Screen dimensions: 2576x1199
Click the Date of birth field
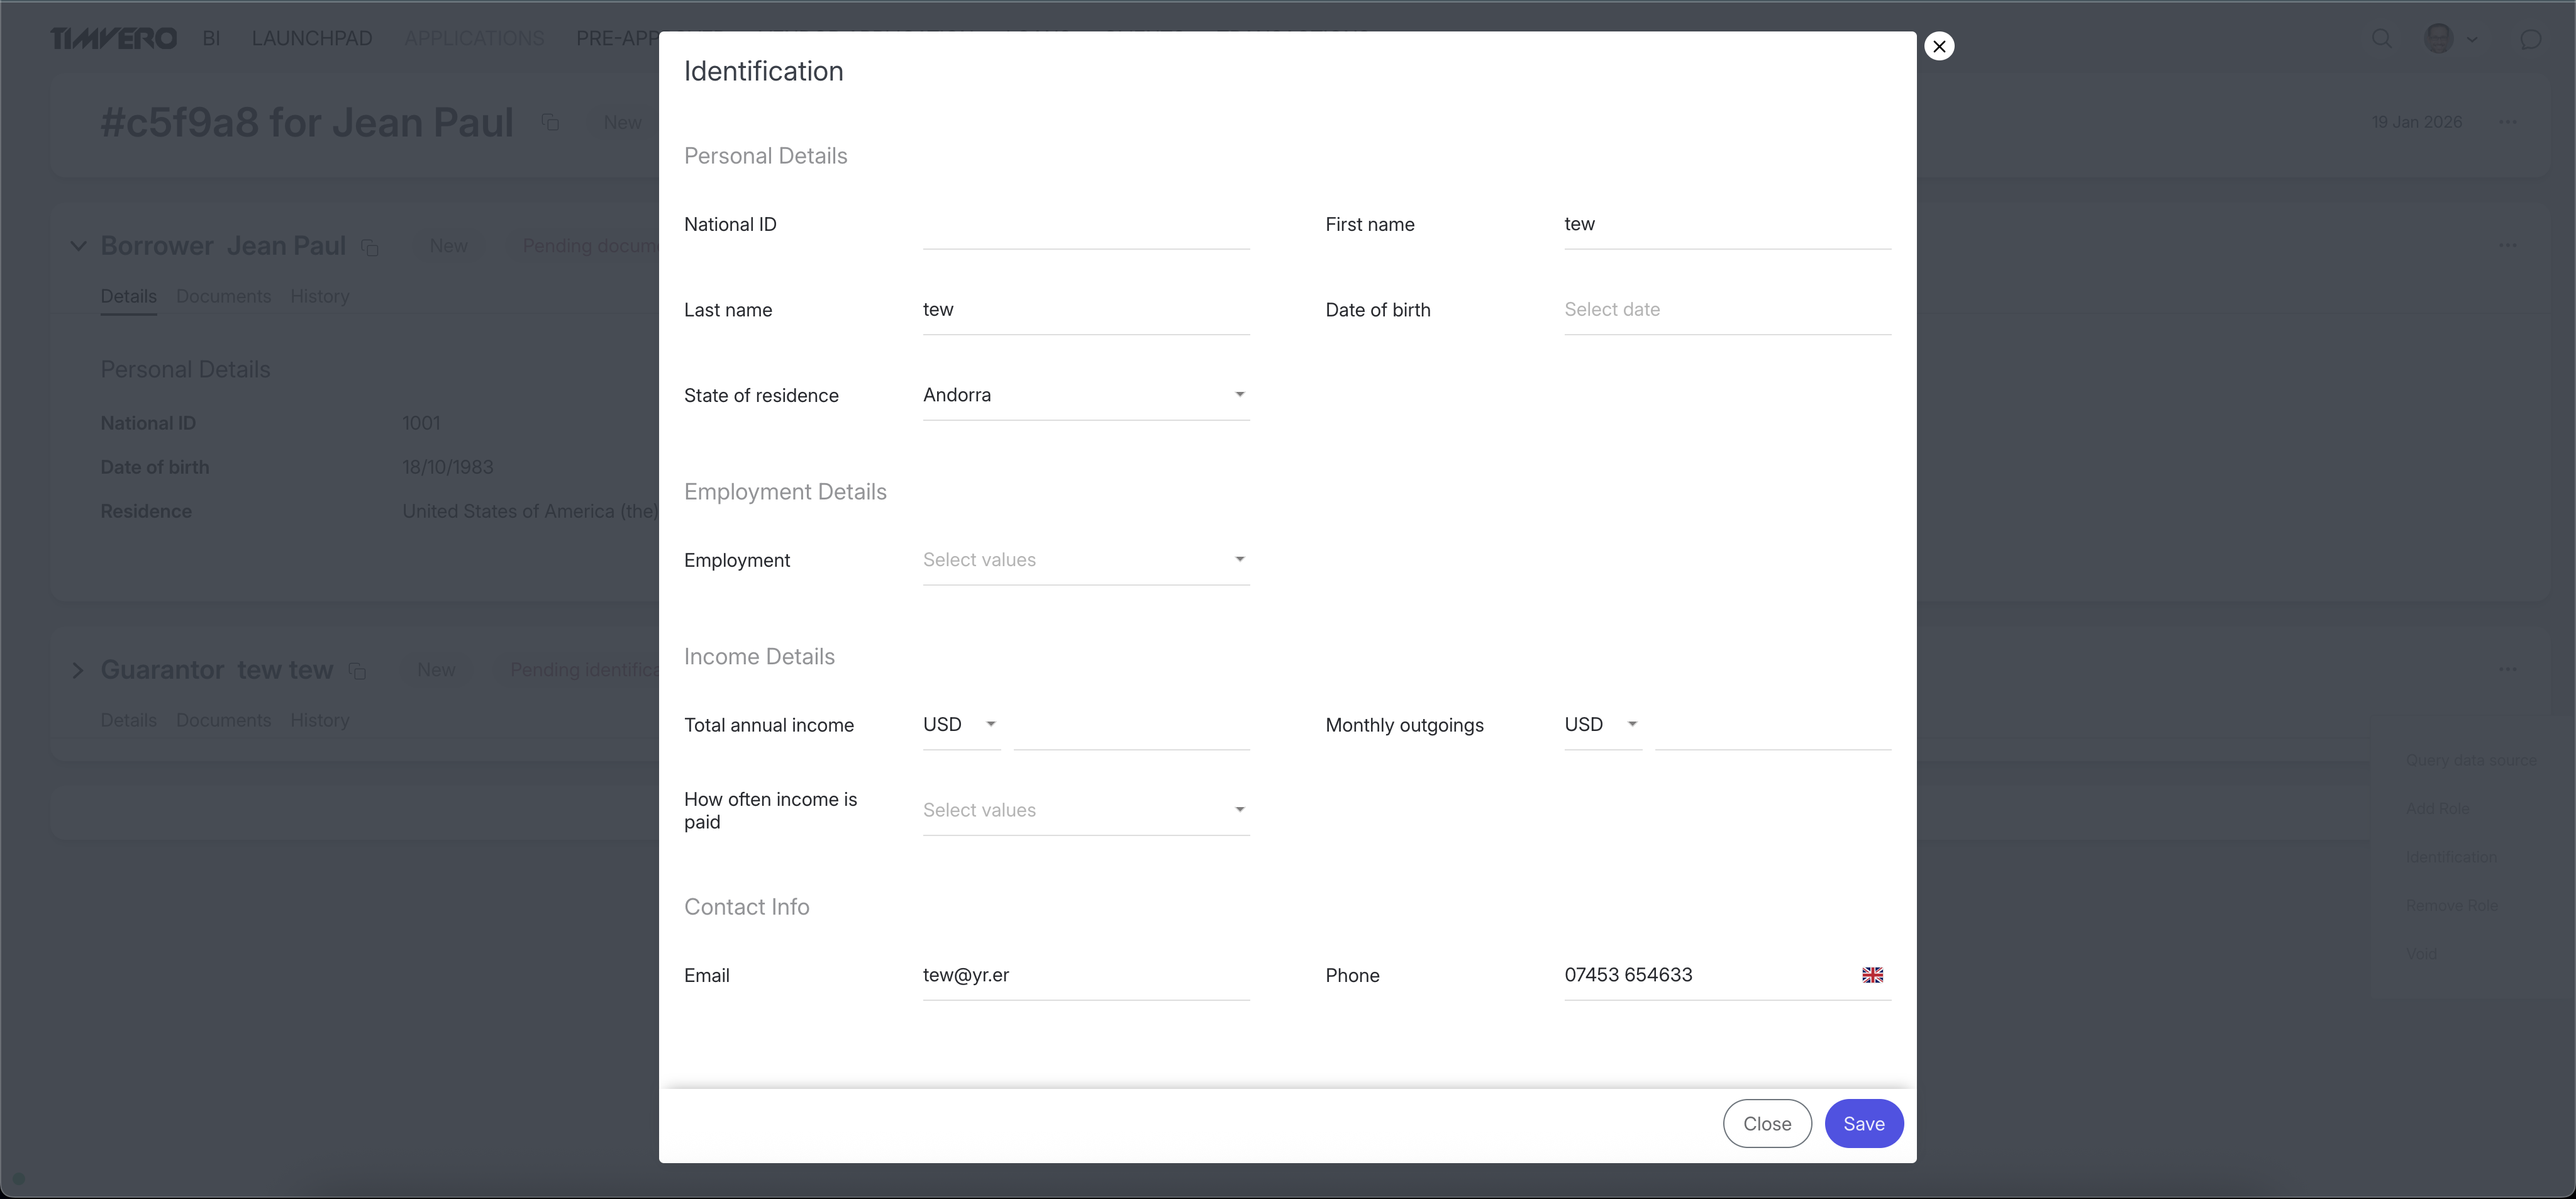click(x=1726, y=310)
